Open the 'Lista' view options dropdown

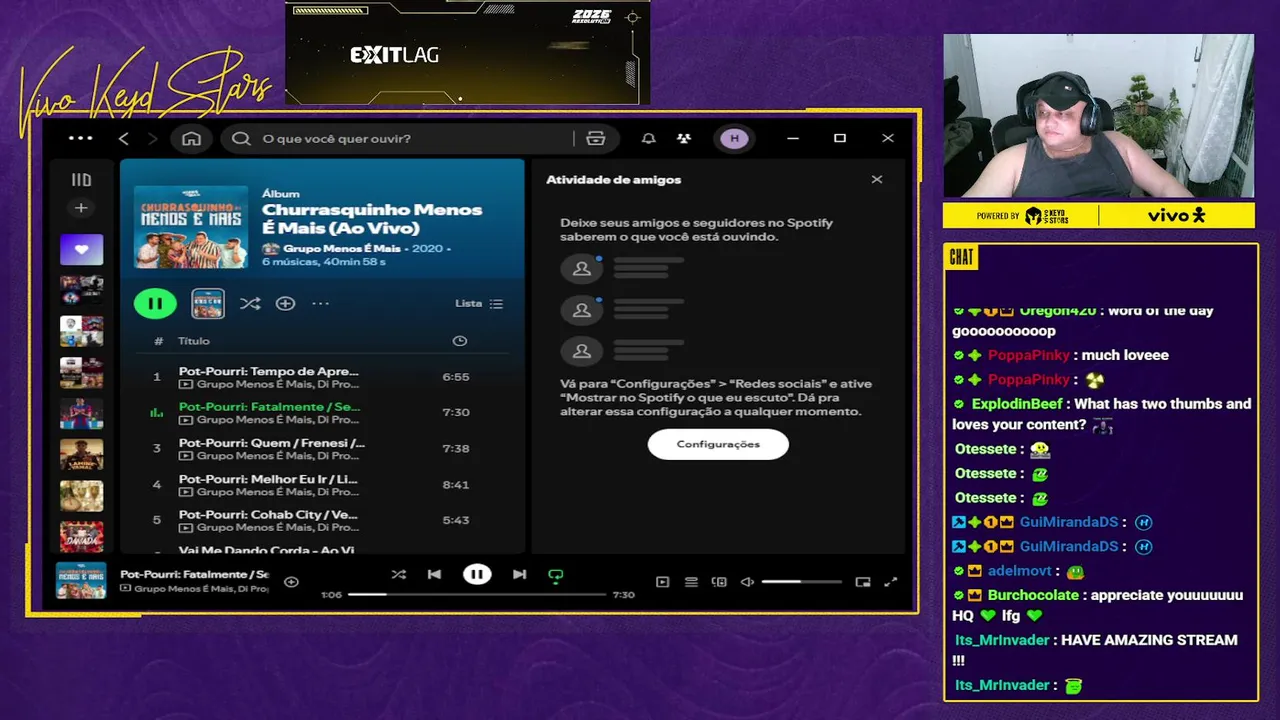[479, 303]
